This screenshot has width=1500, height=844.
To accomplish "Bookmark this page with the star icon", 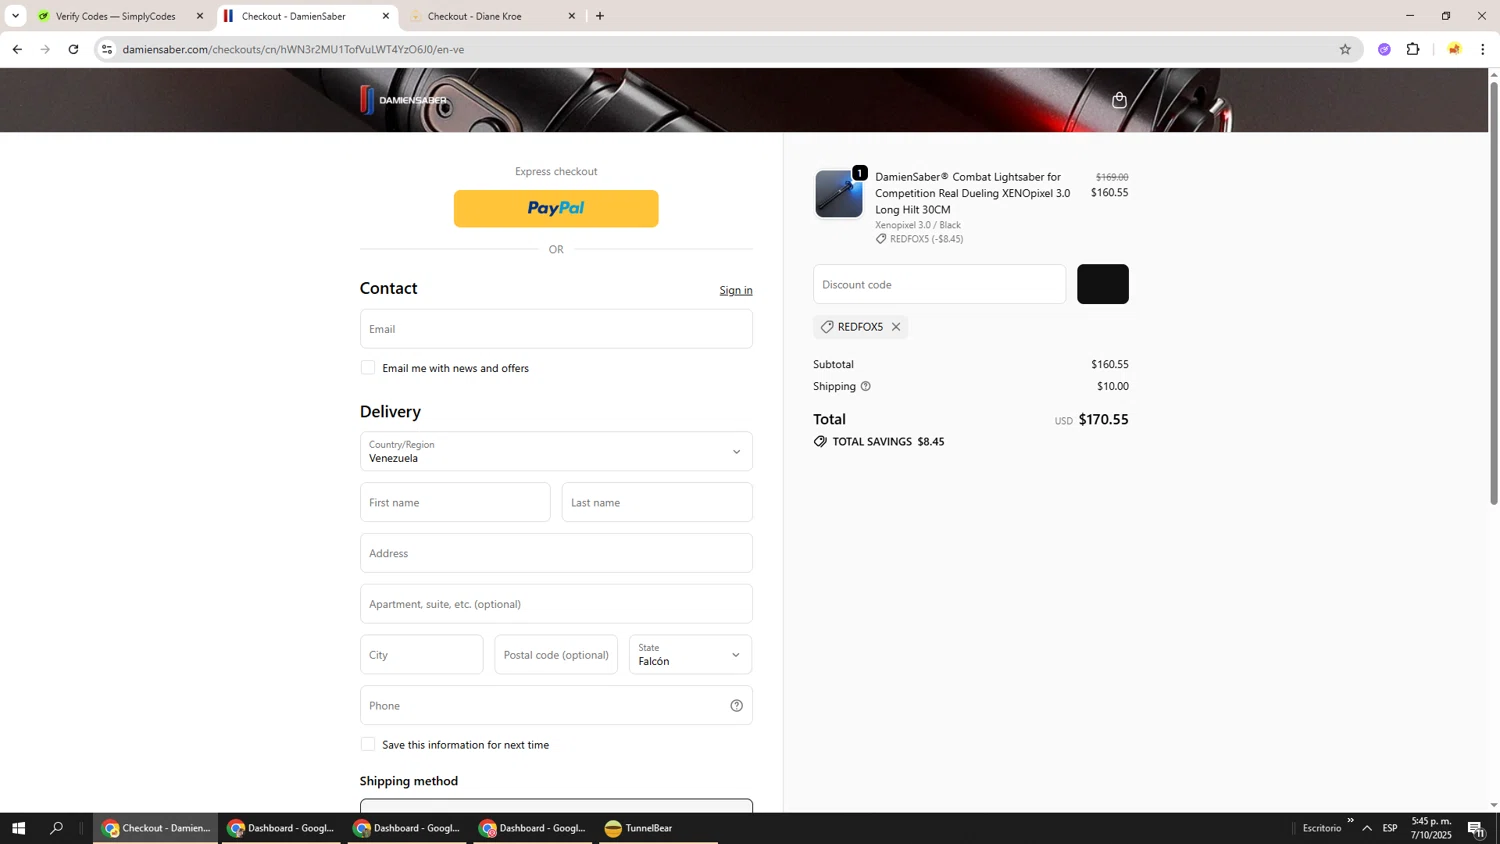I will 1345,49.
